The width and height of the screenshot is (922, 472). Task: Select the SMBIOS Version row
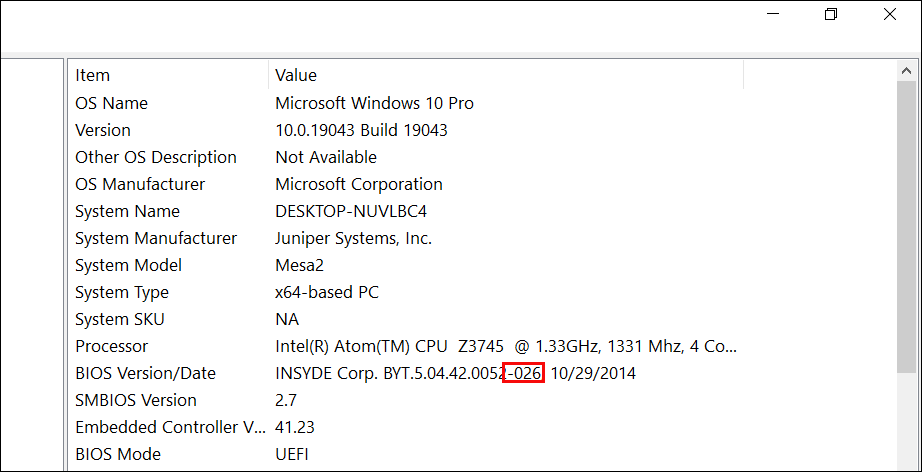tap(135, 400)
